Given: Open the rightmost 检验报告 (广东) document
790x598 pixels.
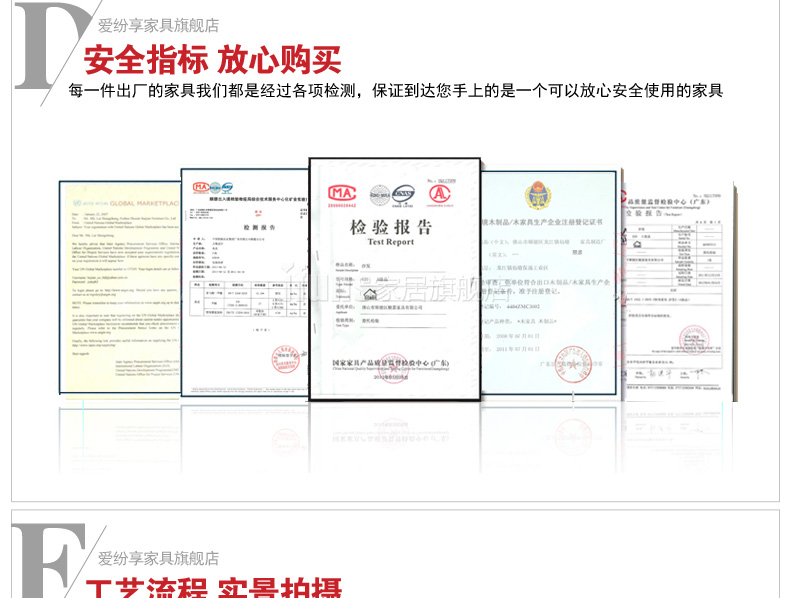Looking at the screenshot, I should click(x=678, y=292).
